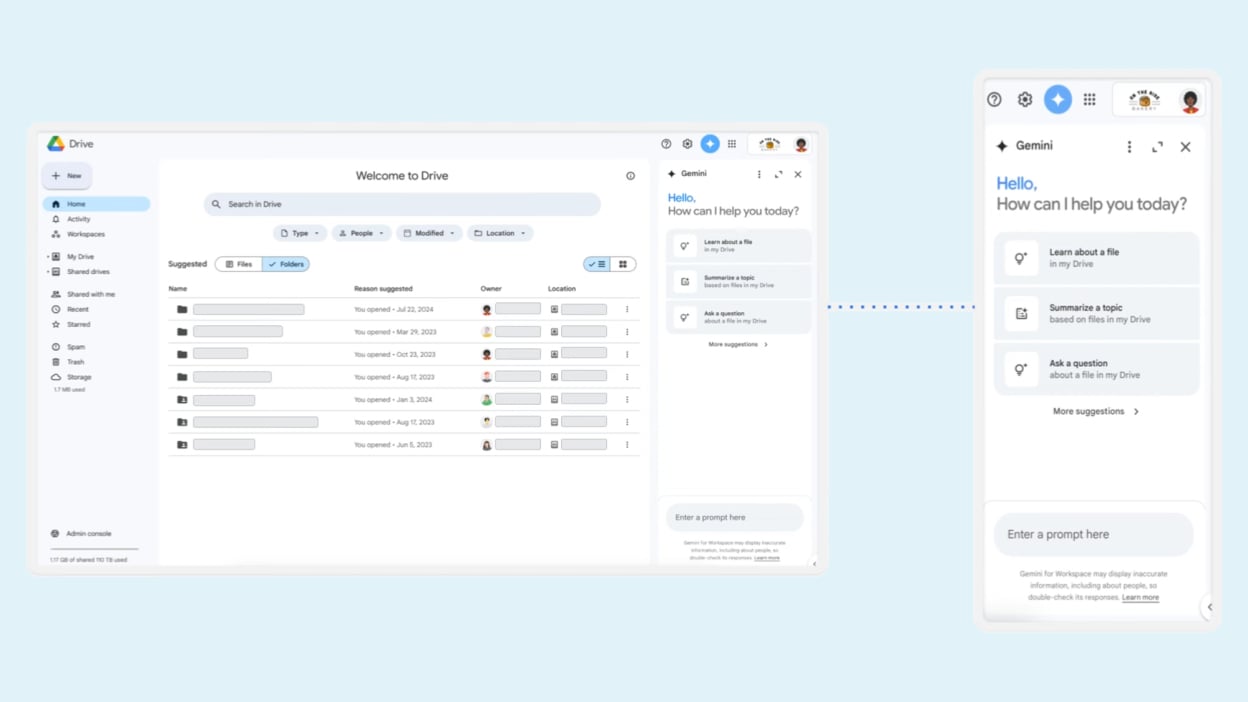
Task: Open more actions for the first folder row
Action: [627, 310]
